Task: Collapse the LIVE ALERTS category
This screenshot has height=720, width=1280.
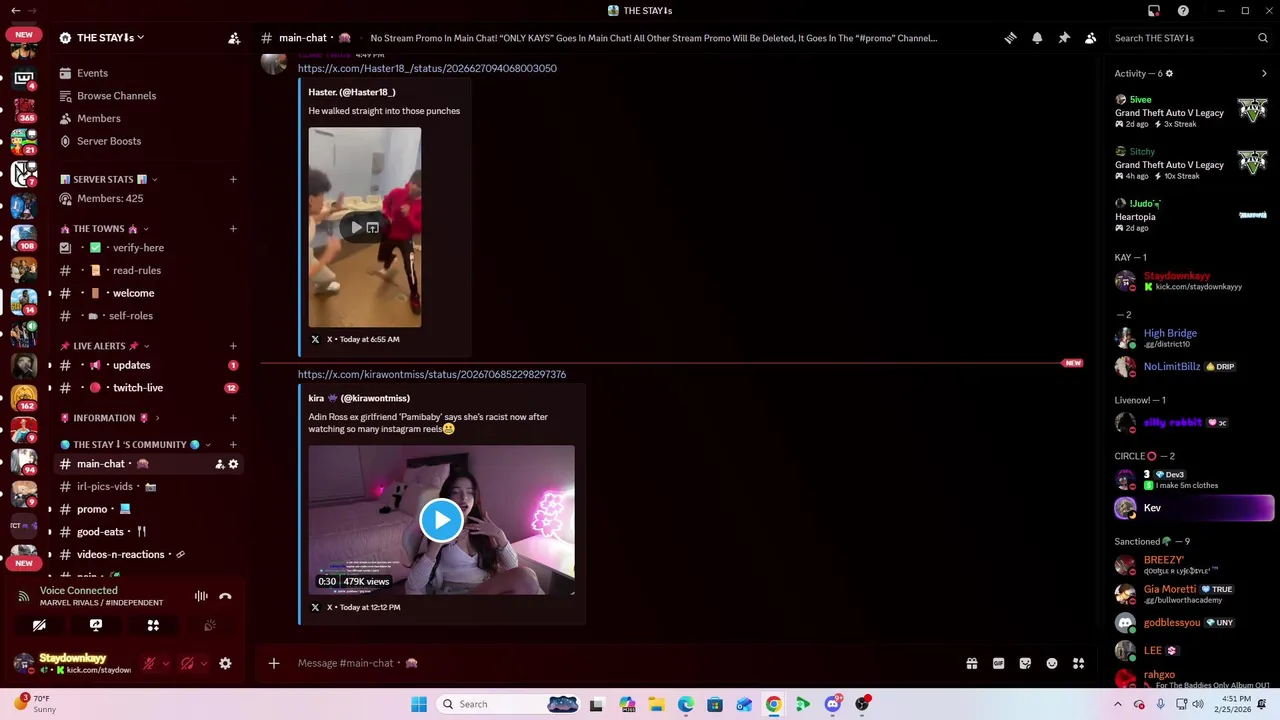Action: (x=106, y=346)
